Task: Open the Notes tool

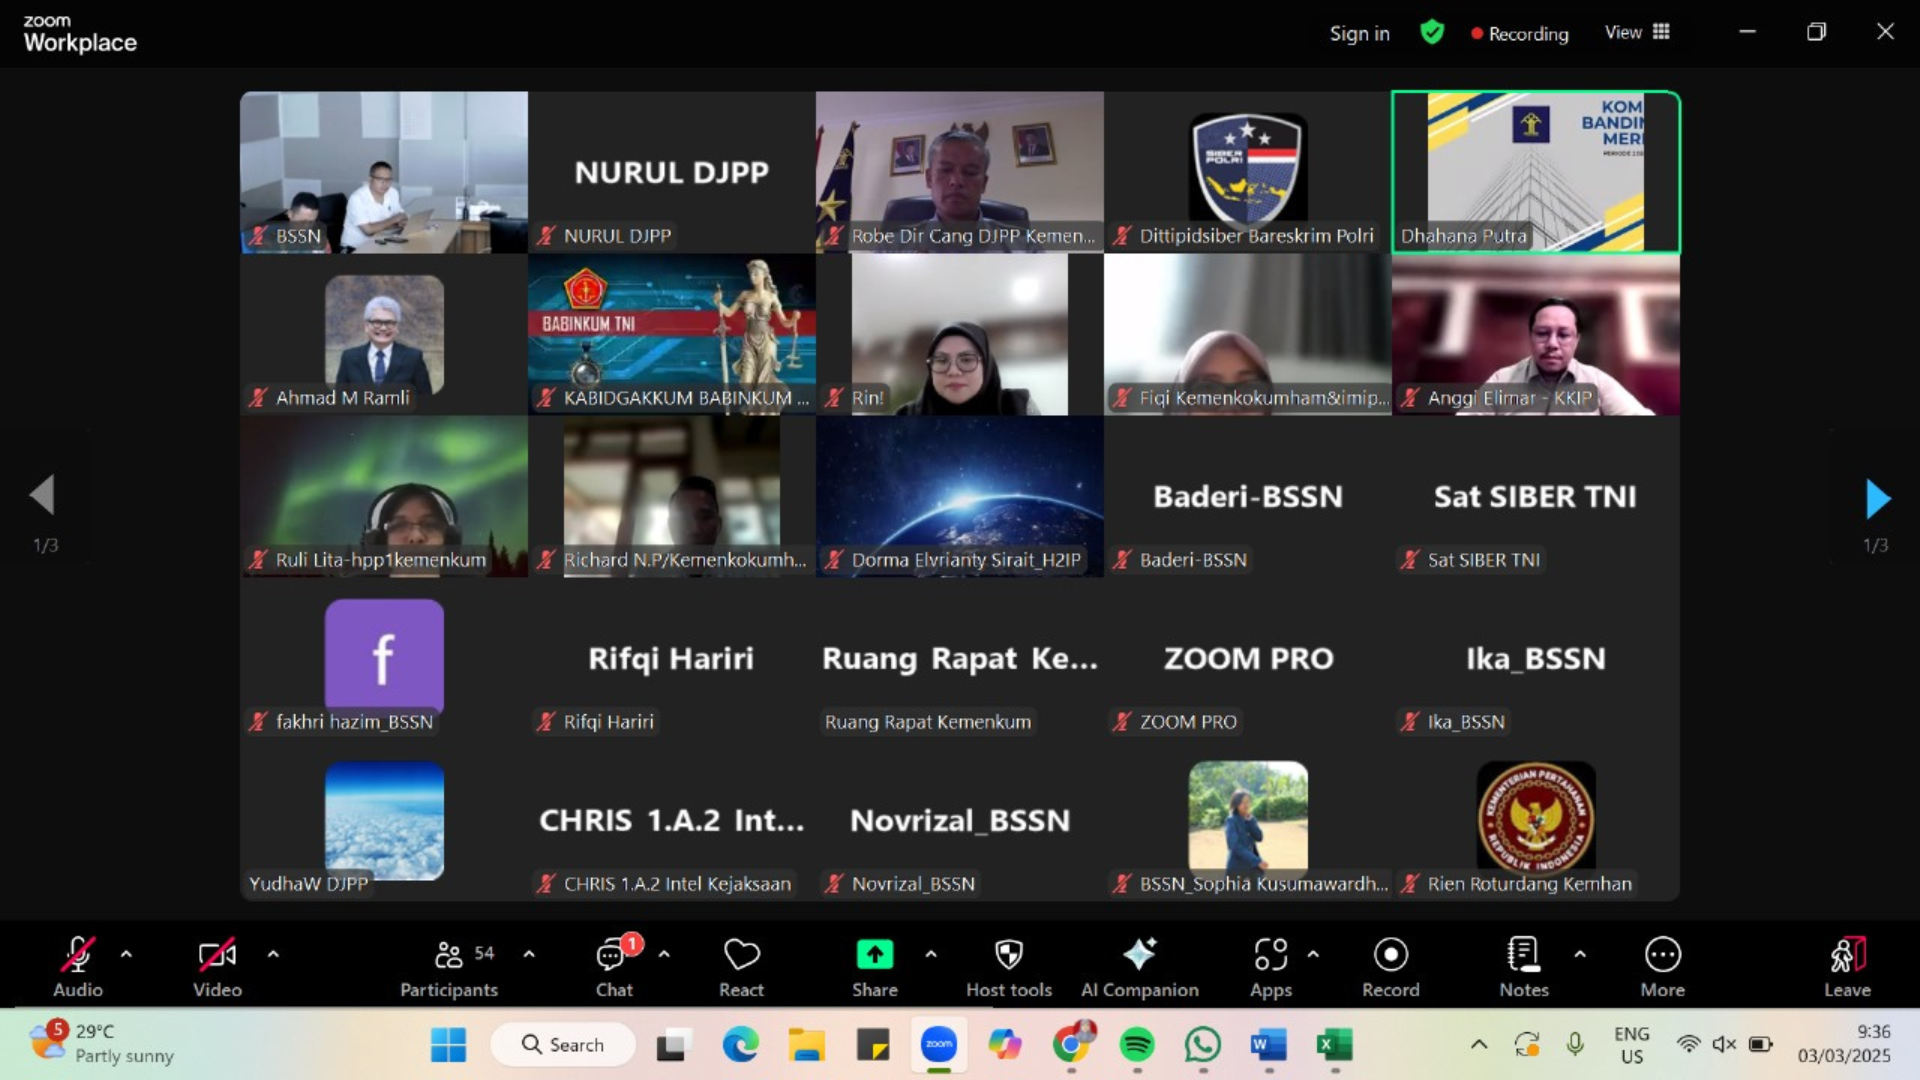Action: coord(1524,966)
